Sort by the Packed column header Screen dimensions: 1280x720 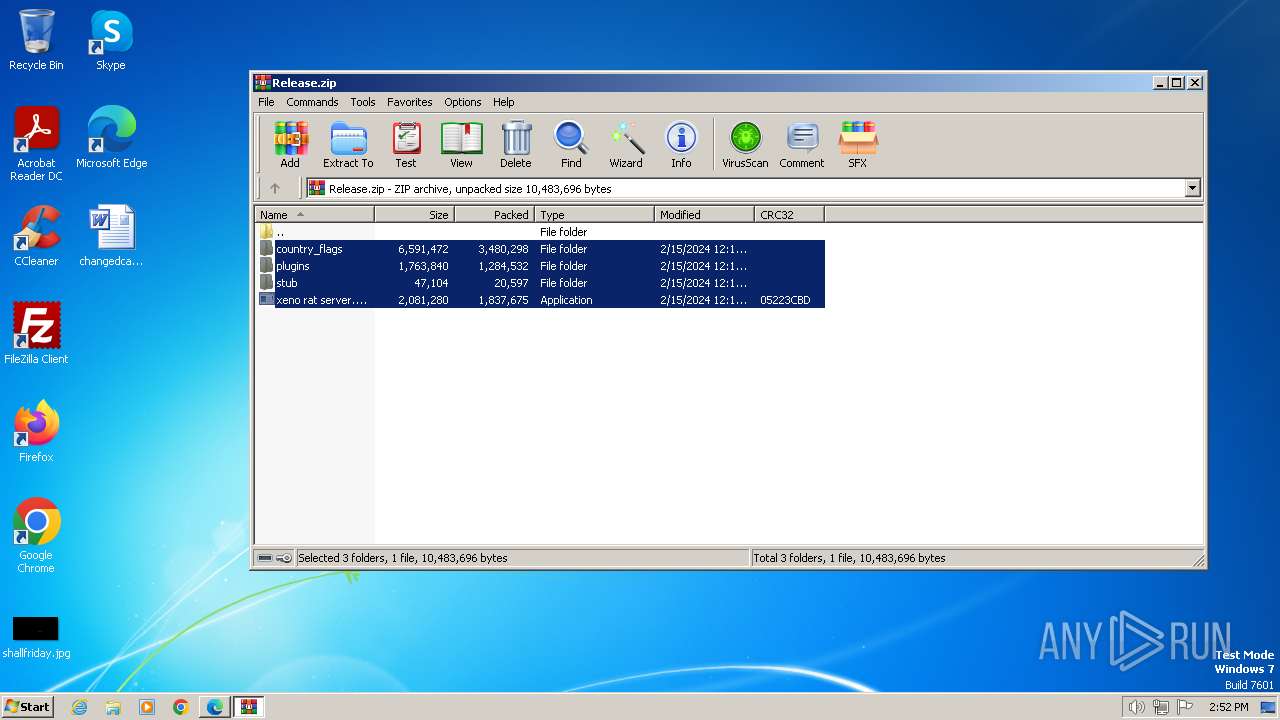click(495, 215)
